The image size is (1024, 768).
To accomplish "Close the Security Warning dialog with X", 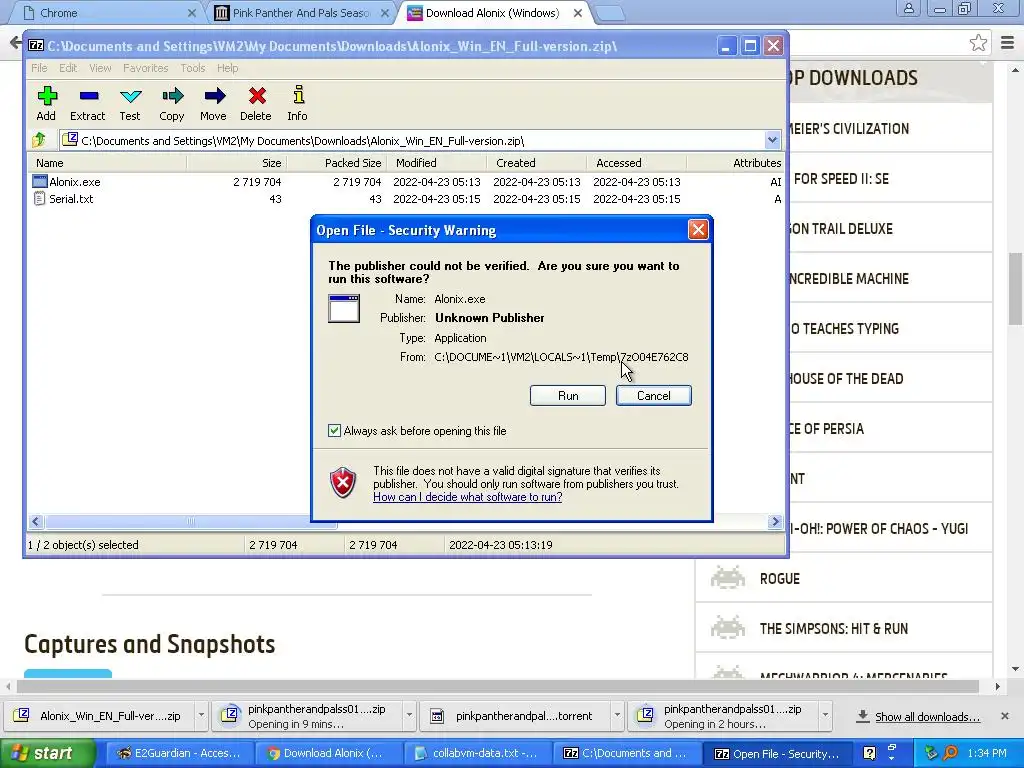I will pos(698,229).
